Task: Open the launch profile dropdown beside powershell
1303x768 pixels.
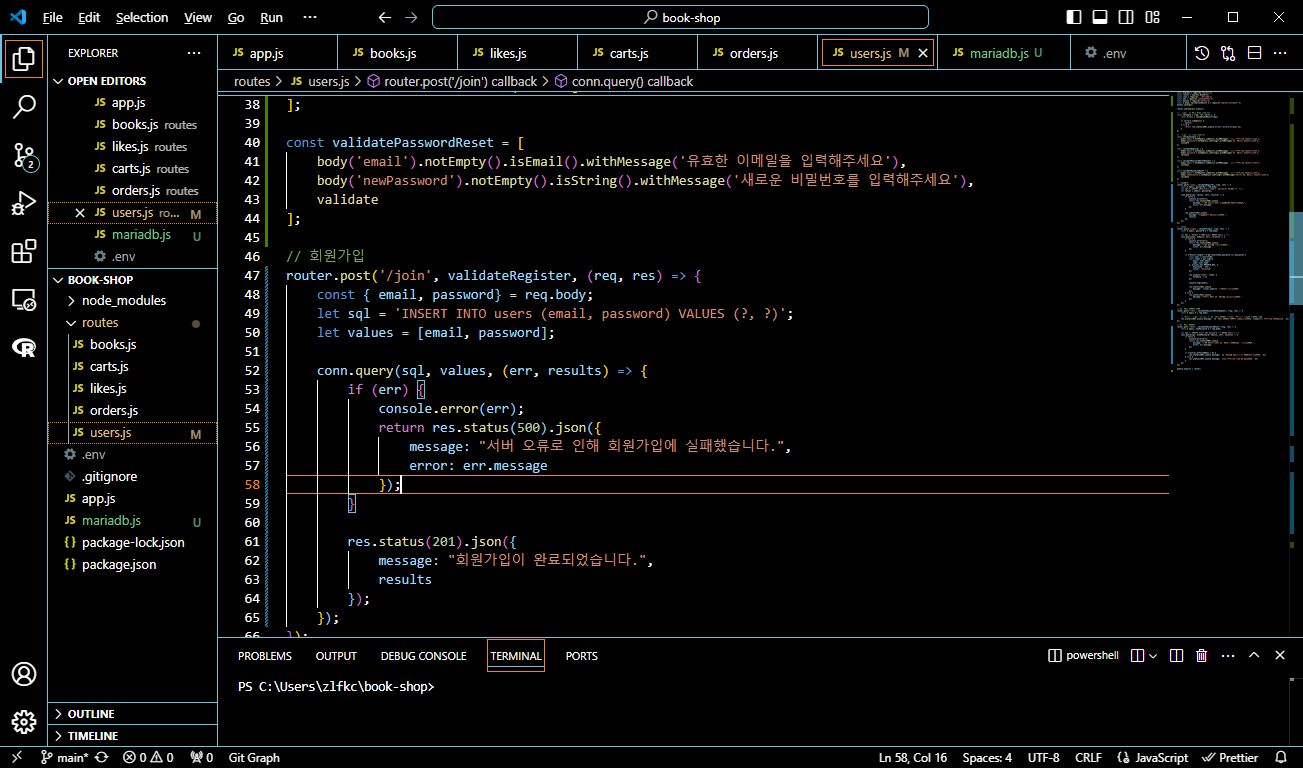Action: click(1154, 656)
